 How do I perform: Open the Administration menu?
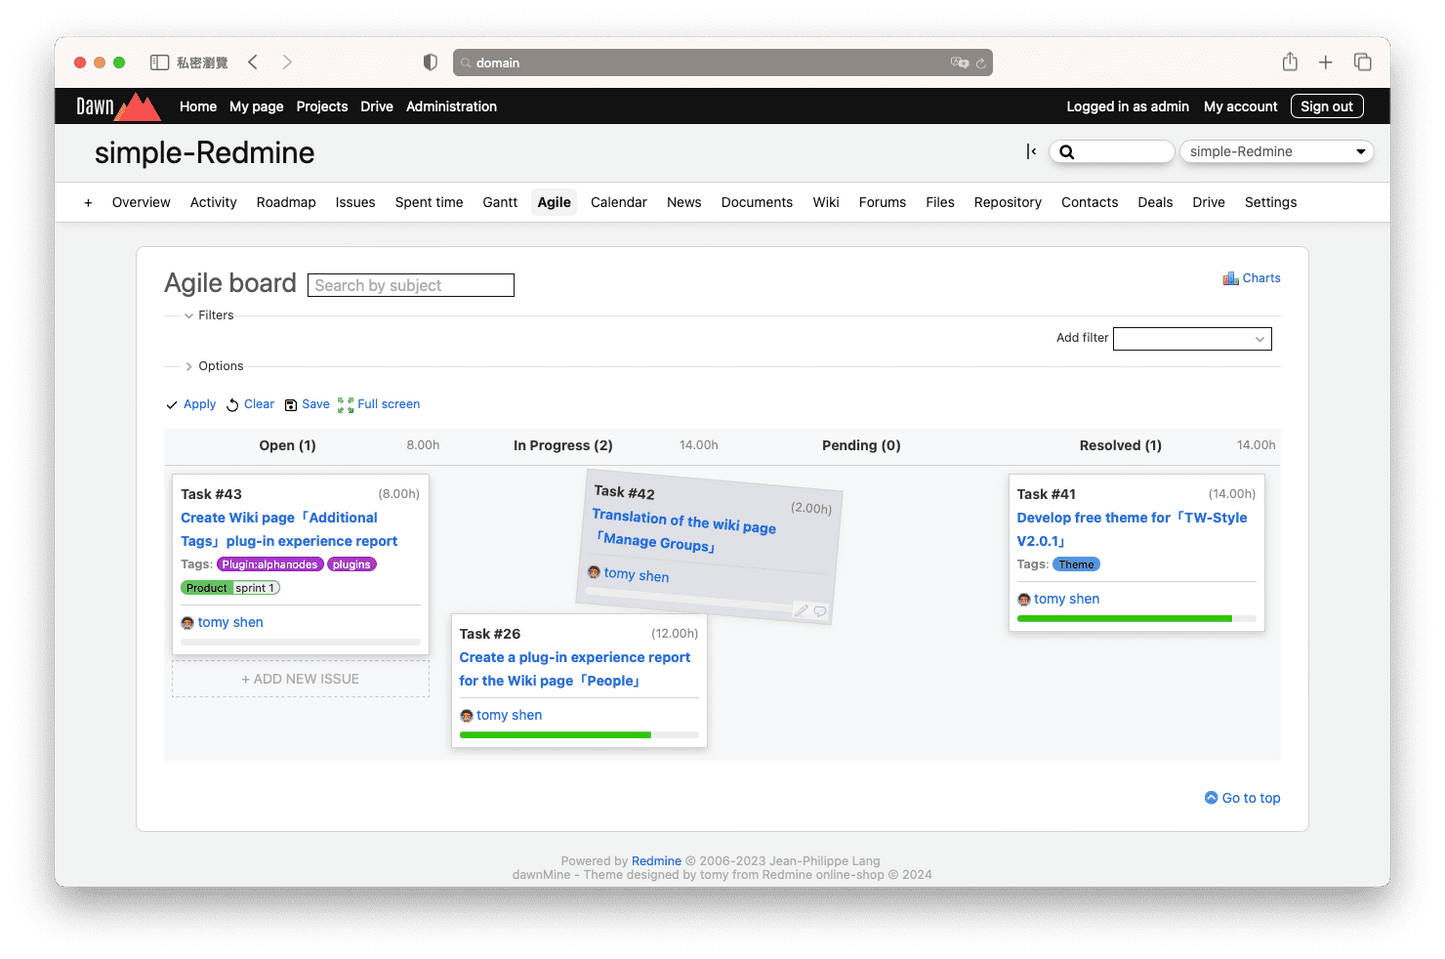[x=451, y=106]
